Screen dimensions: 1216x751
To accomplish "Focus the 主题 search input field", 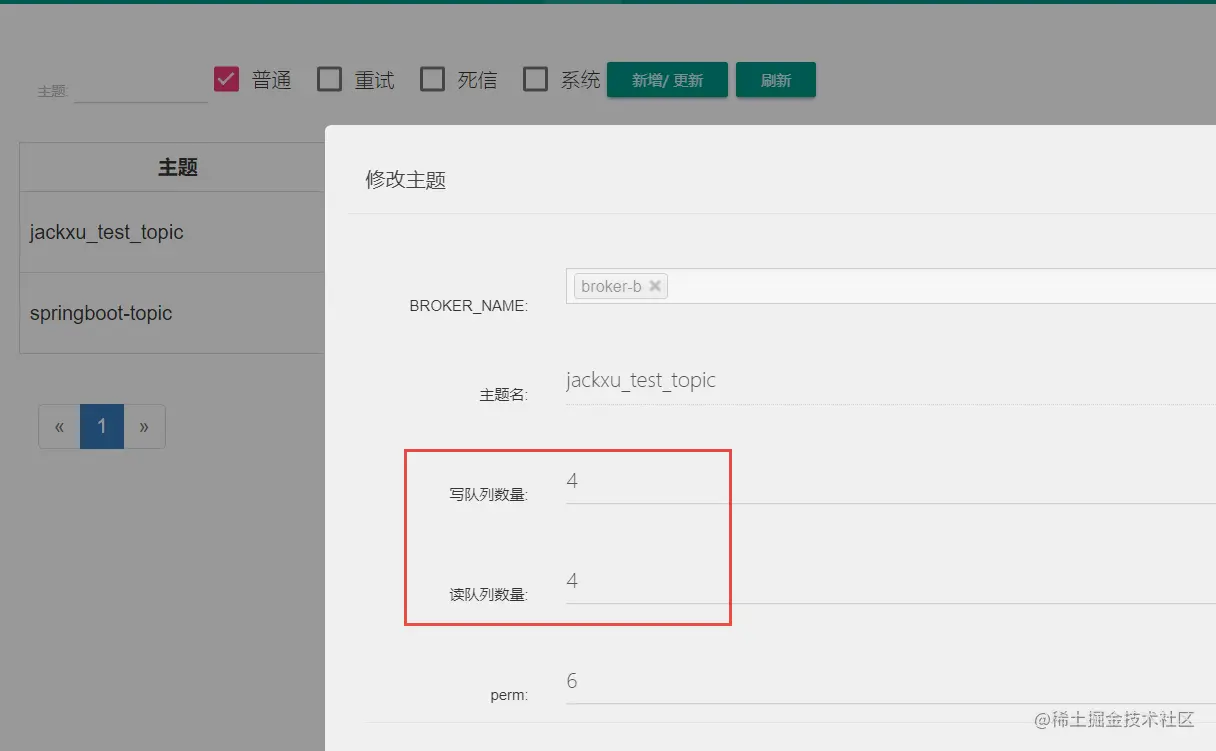I will pyautogui.click(x=140, y=90).
